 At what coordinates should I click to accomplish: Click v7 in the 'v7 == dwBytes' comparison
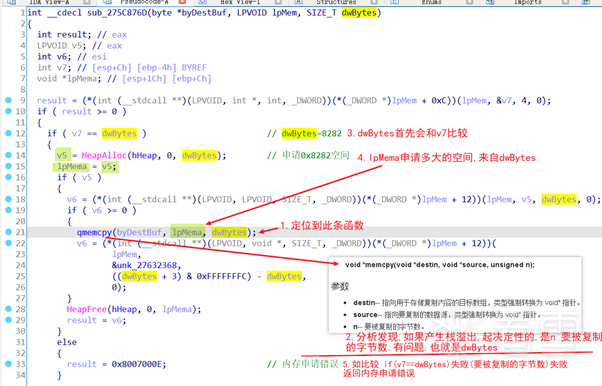(x=77, y=133)
